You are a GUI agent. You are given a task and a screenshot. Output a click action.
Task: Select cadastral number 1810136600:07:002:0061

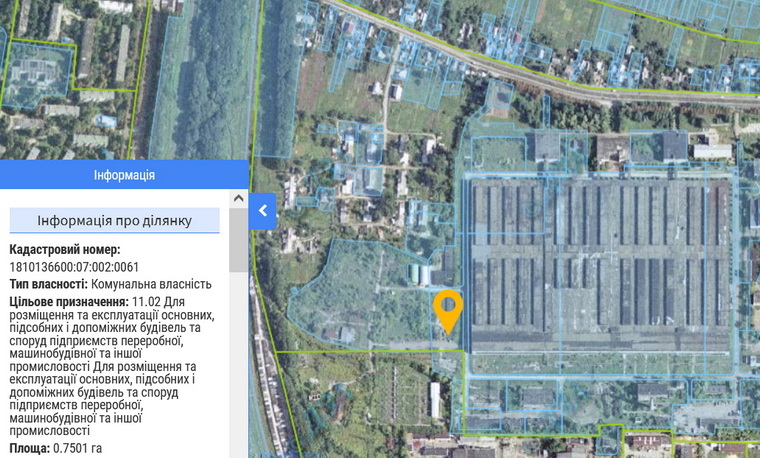pos(74,267)
